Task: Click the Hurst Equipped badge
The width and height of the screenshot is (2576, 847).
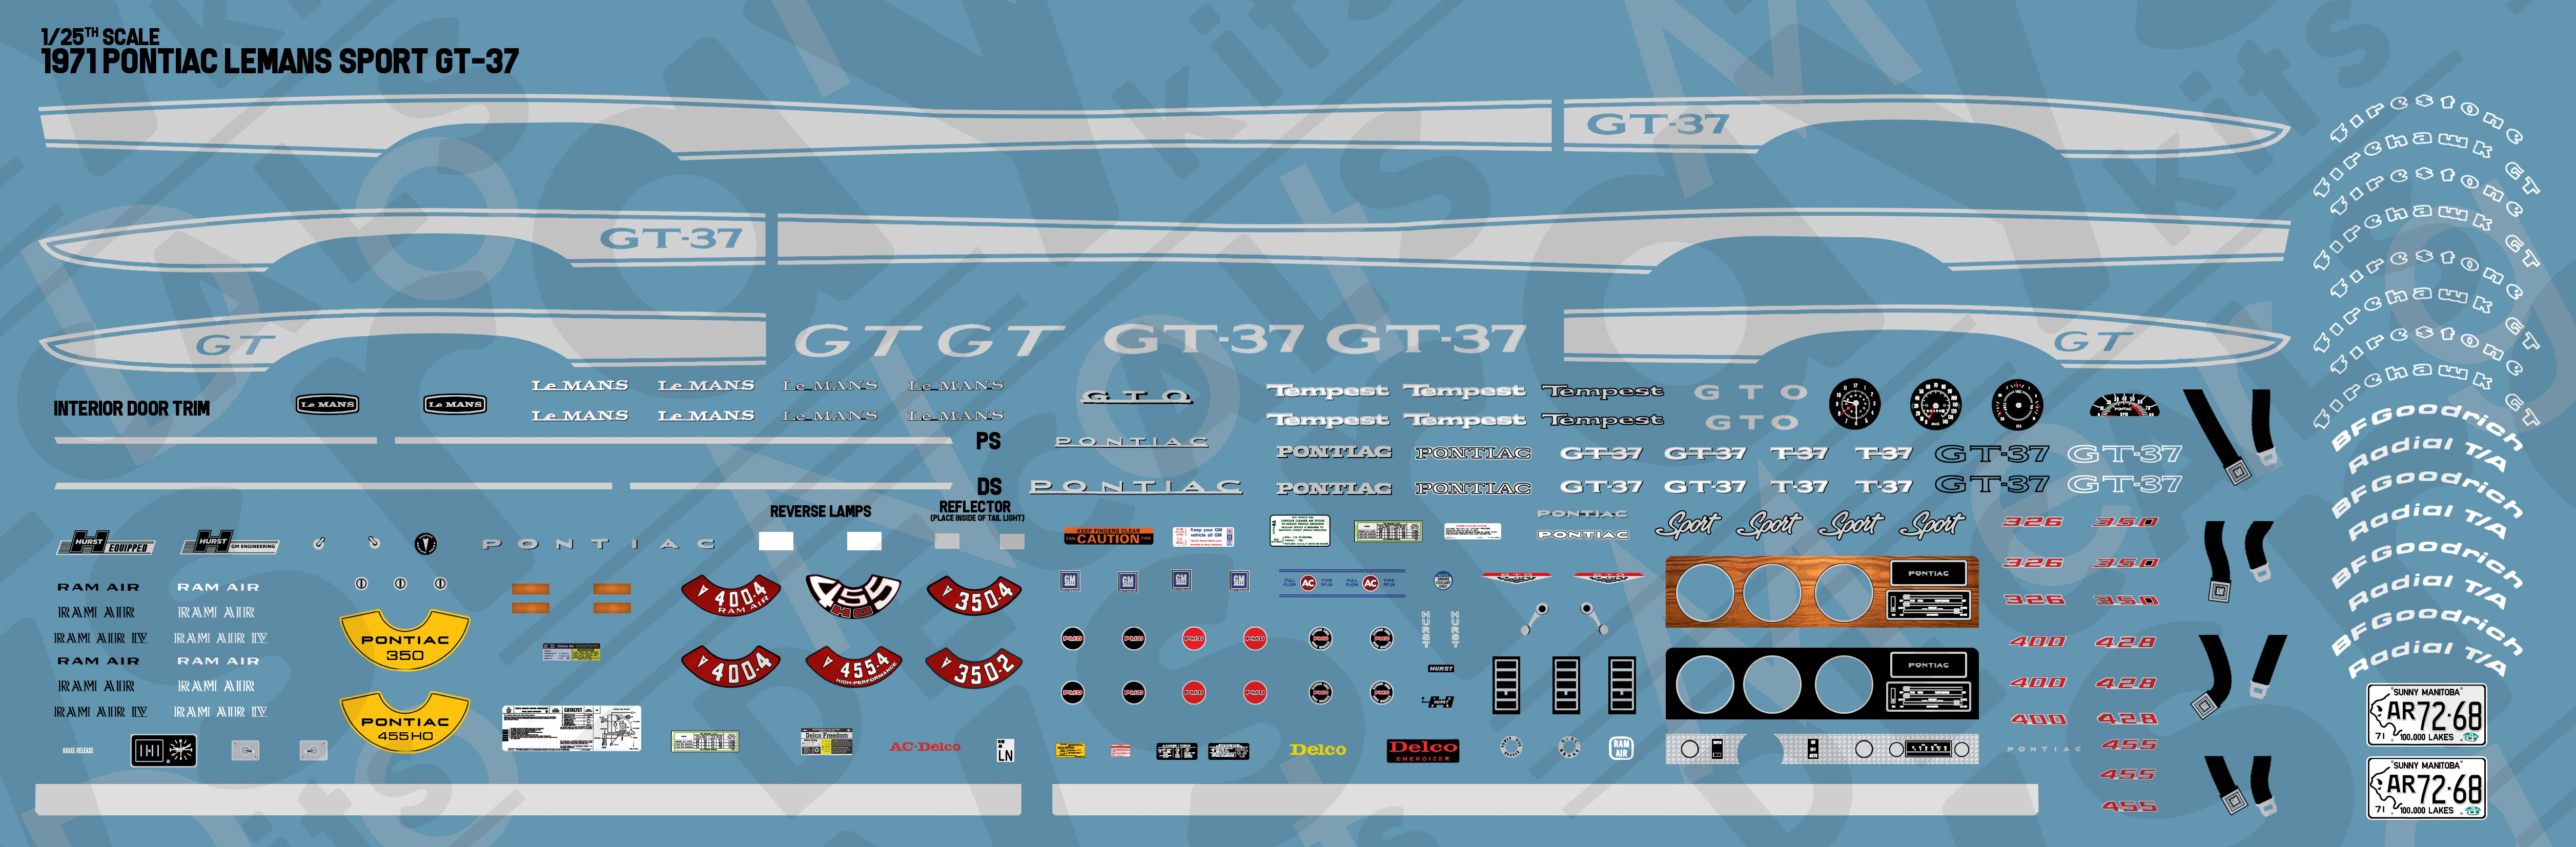Action: pyautogui.click(x=106, y=543)
